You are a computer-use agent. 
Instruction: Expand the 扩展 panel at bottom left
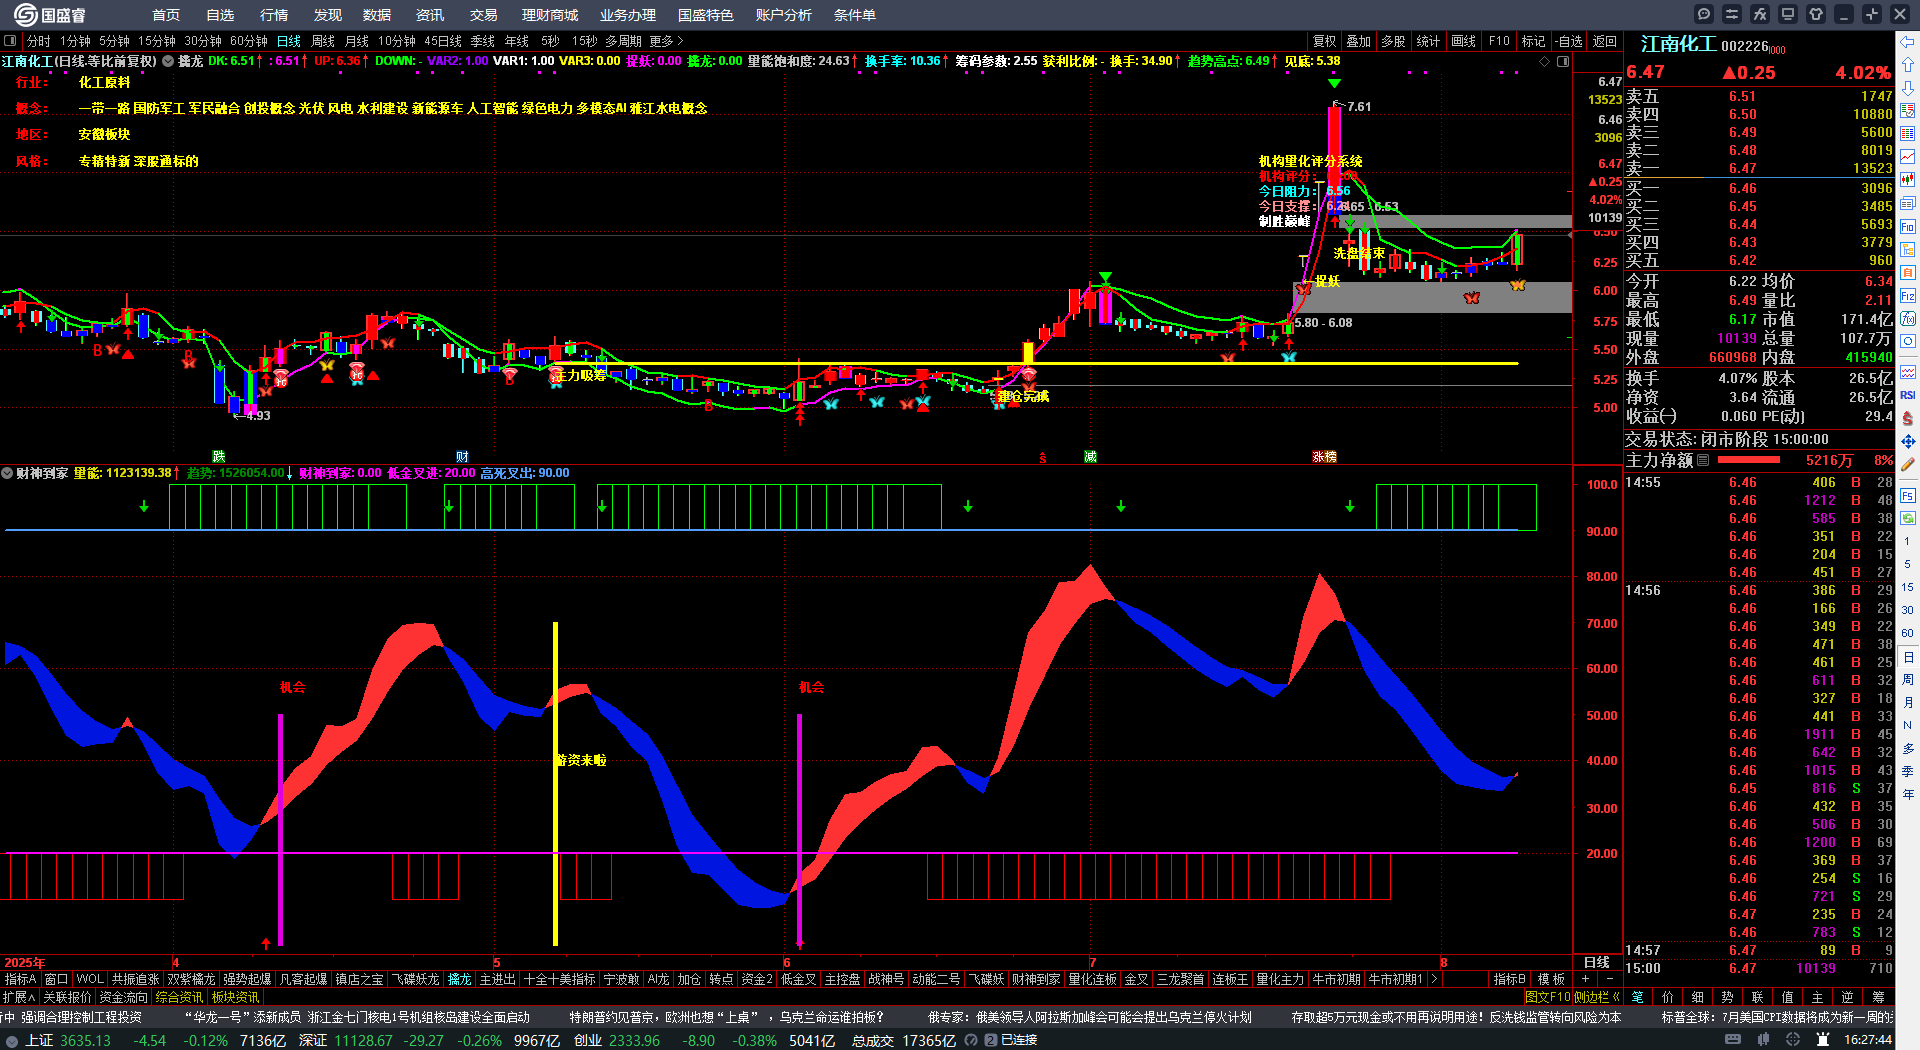(x=19, y=997)
